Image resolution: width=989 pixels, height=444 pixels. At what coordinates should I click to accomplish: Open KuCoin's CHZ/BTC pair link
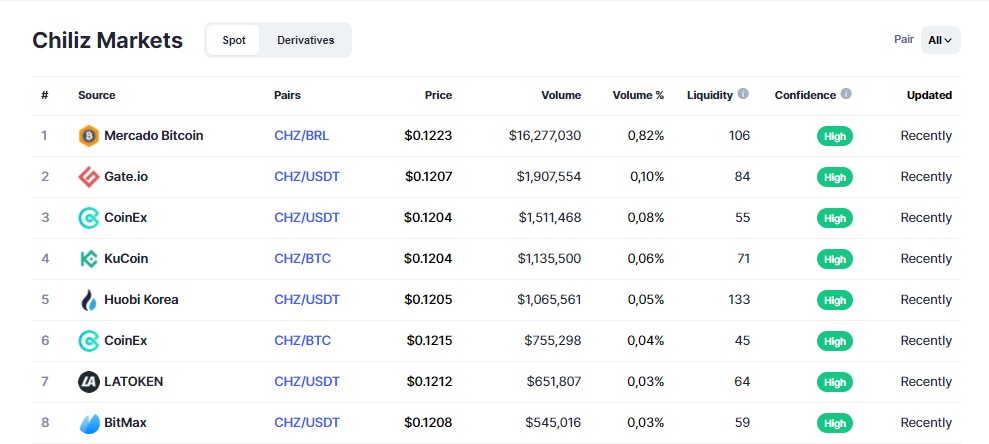tap(302, 259)
